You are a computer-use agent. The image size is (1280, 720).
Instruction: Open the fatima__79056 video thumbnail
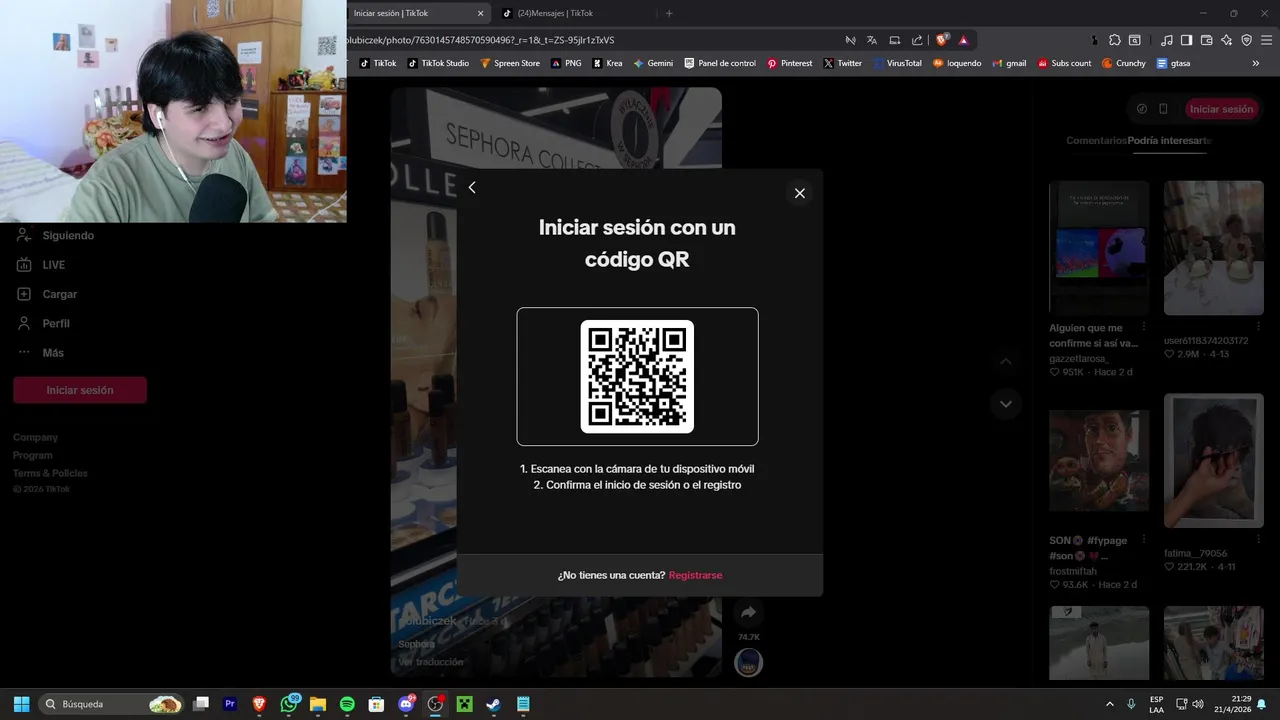click(1214, 461)
